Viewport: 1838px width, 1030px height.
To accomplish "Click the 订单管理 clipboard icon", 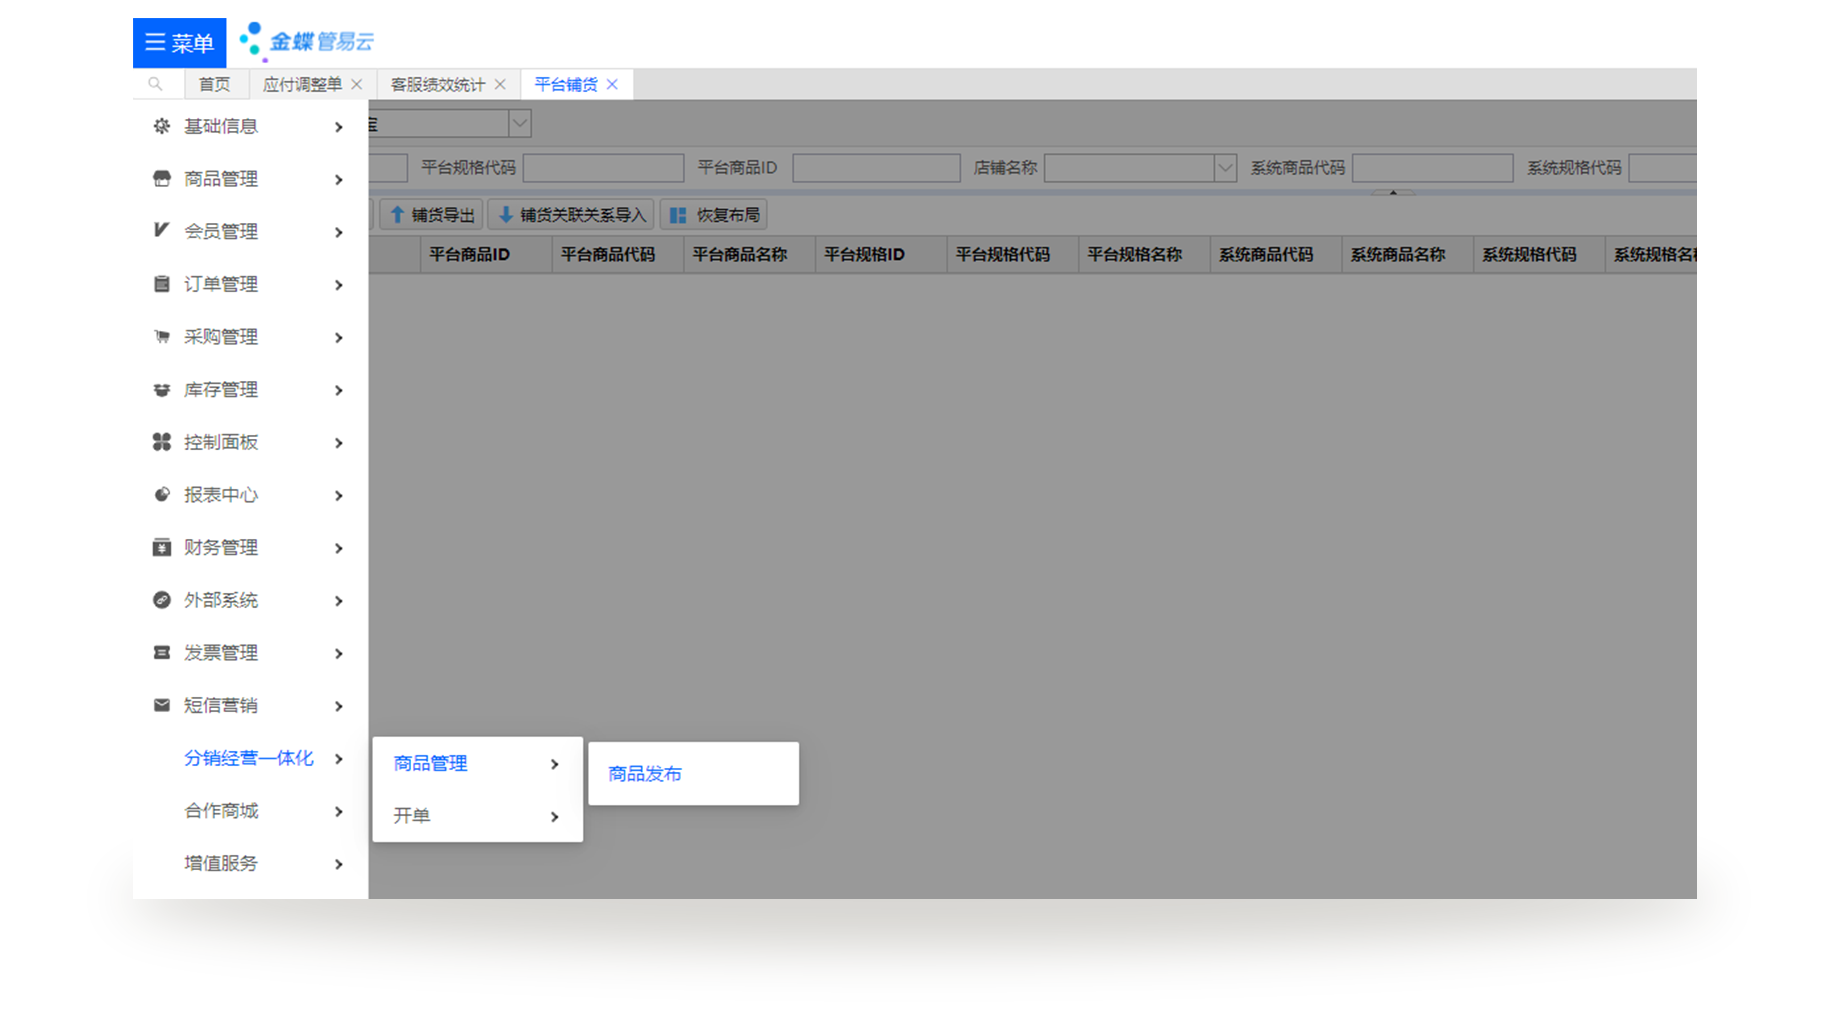I will (x=161, y=284).
